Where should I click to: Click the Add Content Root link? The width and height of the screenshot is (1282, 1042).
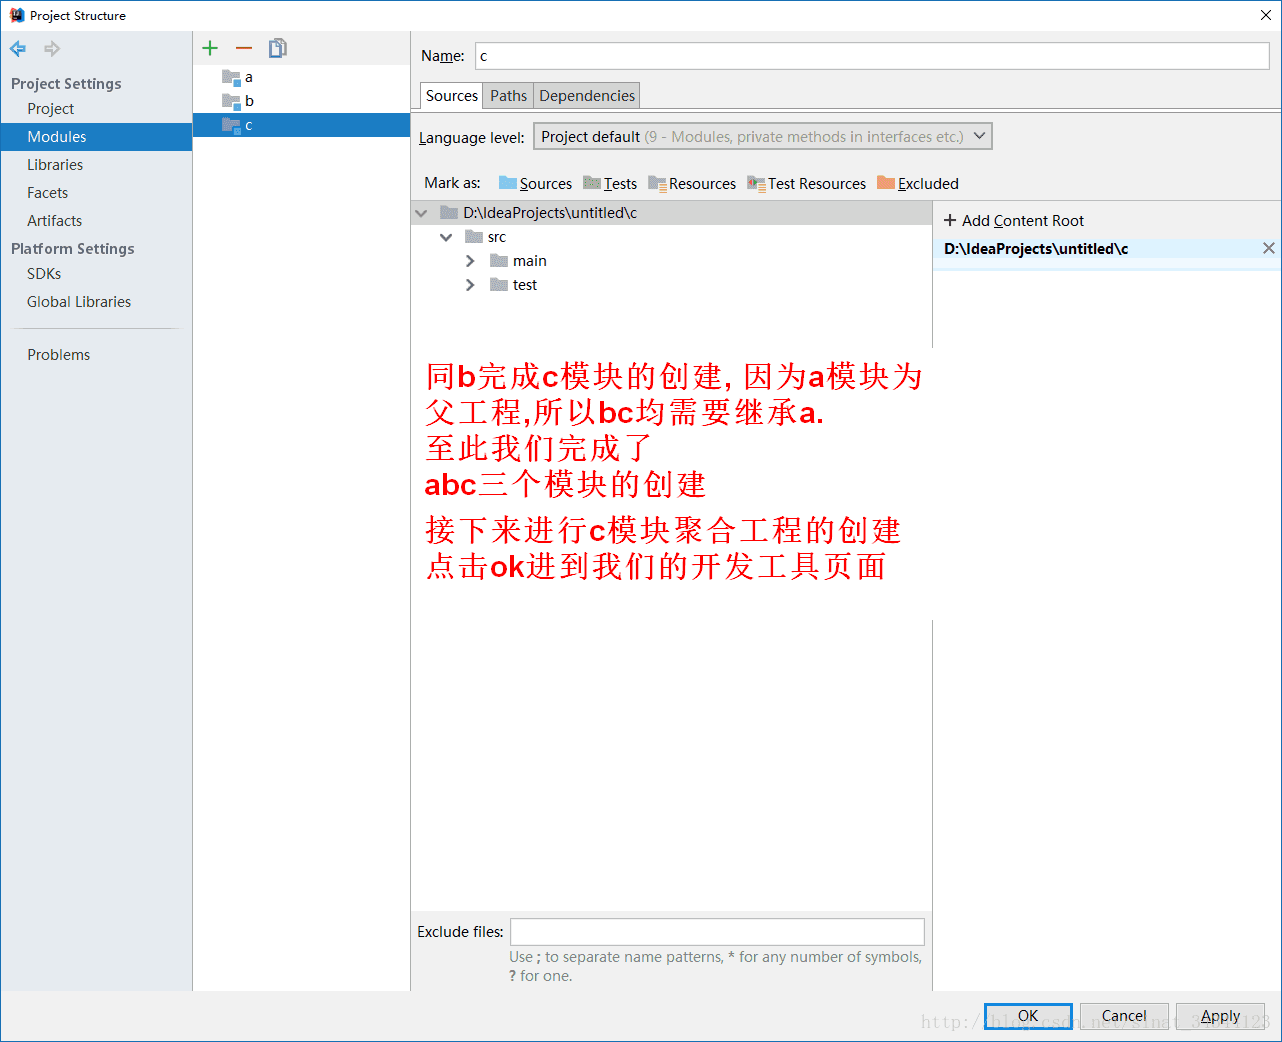(x=1014, y=220)
